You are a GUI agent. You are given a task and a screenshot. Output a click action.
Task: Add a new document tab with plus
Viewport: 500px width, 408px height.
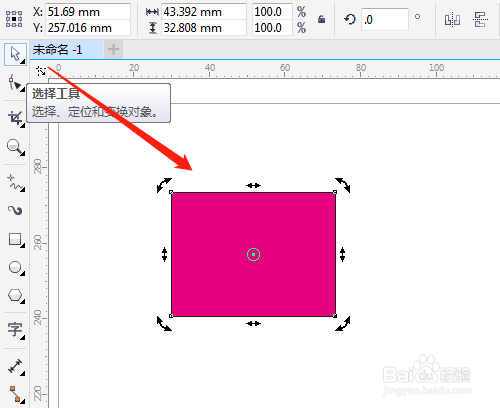pyautogui.click(x=113, y=50)
